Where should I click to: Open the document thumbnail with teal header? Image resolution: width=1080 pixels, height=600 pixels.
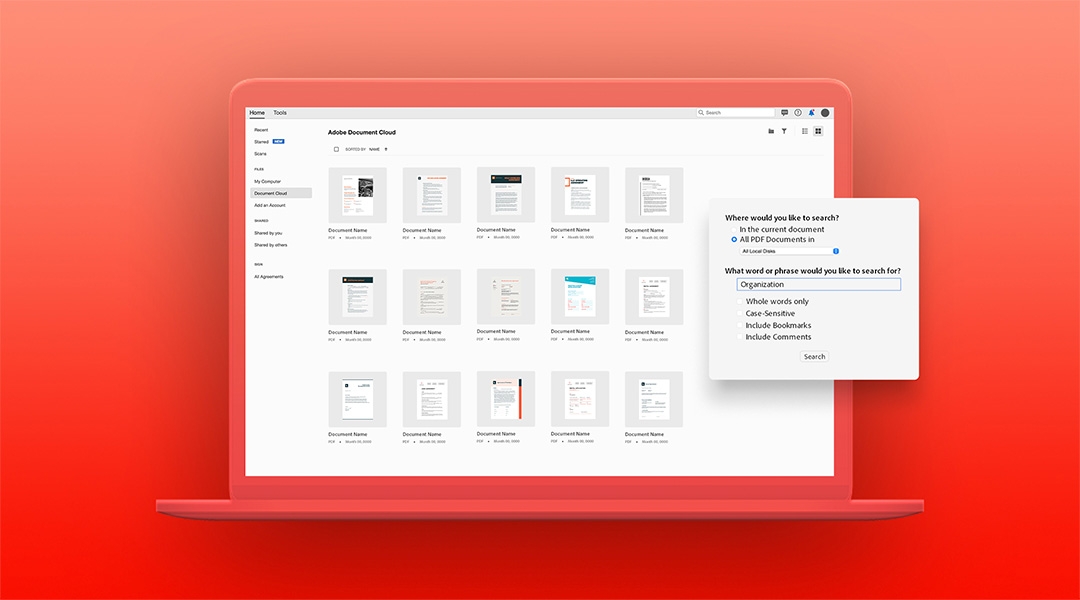[x=580, y=297]
